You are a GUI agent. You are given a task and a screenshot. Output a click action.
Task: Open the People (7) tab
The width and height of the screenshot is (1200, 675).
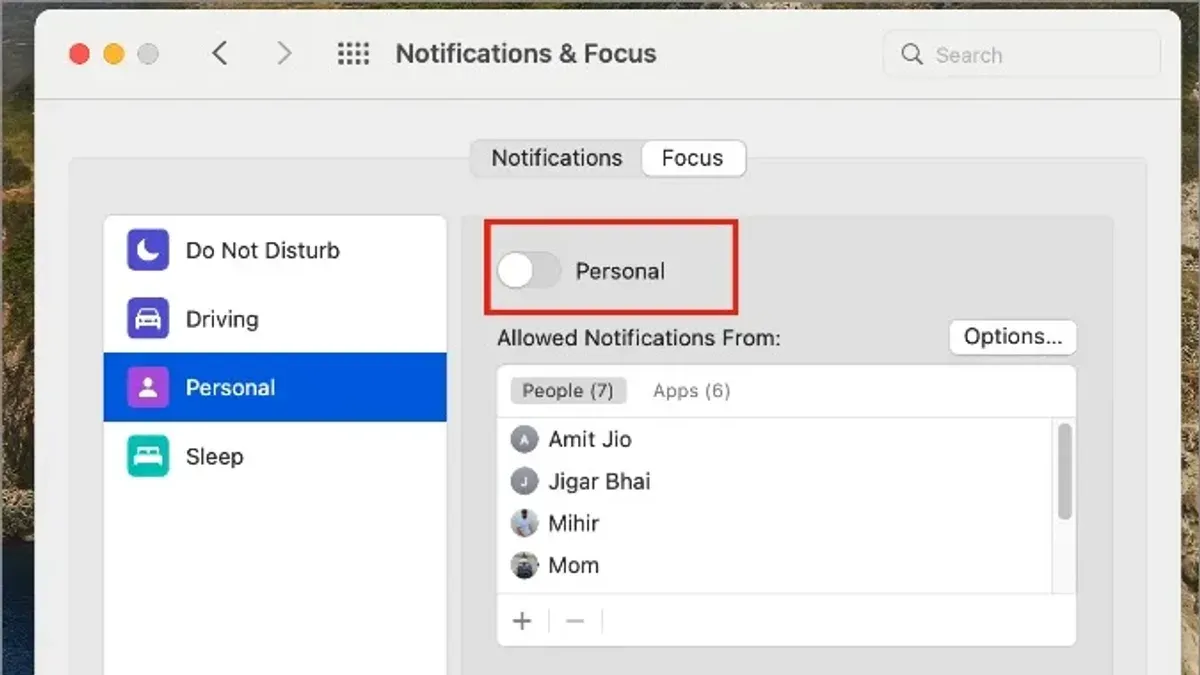(568, 391)
